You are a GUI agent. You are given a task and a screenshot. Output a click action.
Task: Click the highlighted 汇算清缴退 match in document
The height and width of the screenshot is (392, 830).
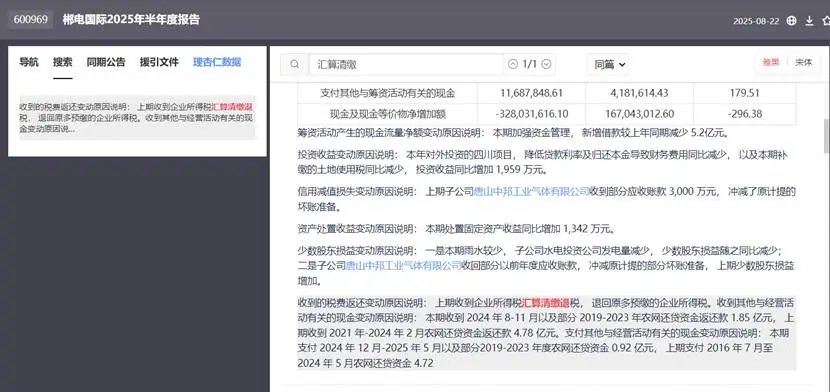pyautogui.click(x=546, y=303)
